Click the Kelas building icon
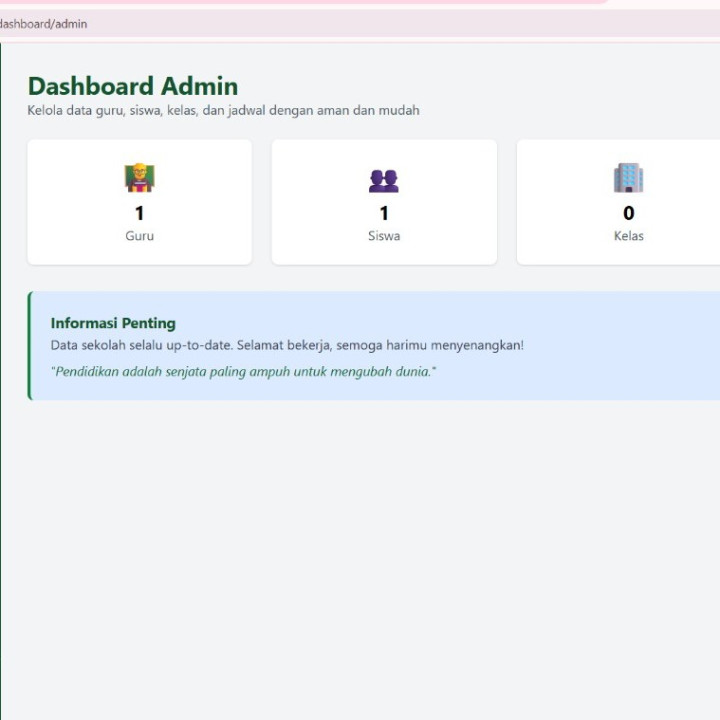The width and height of the screenshot is (720, 720). tap(628, 178)
